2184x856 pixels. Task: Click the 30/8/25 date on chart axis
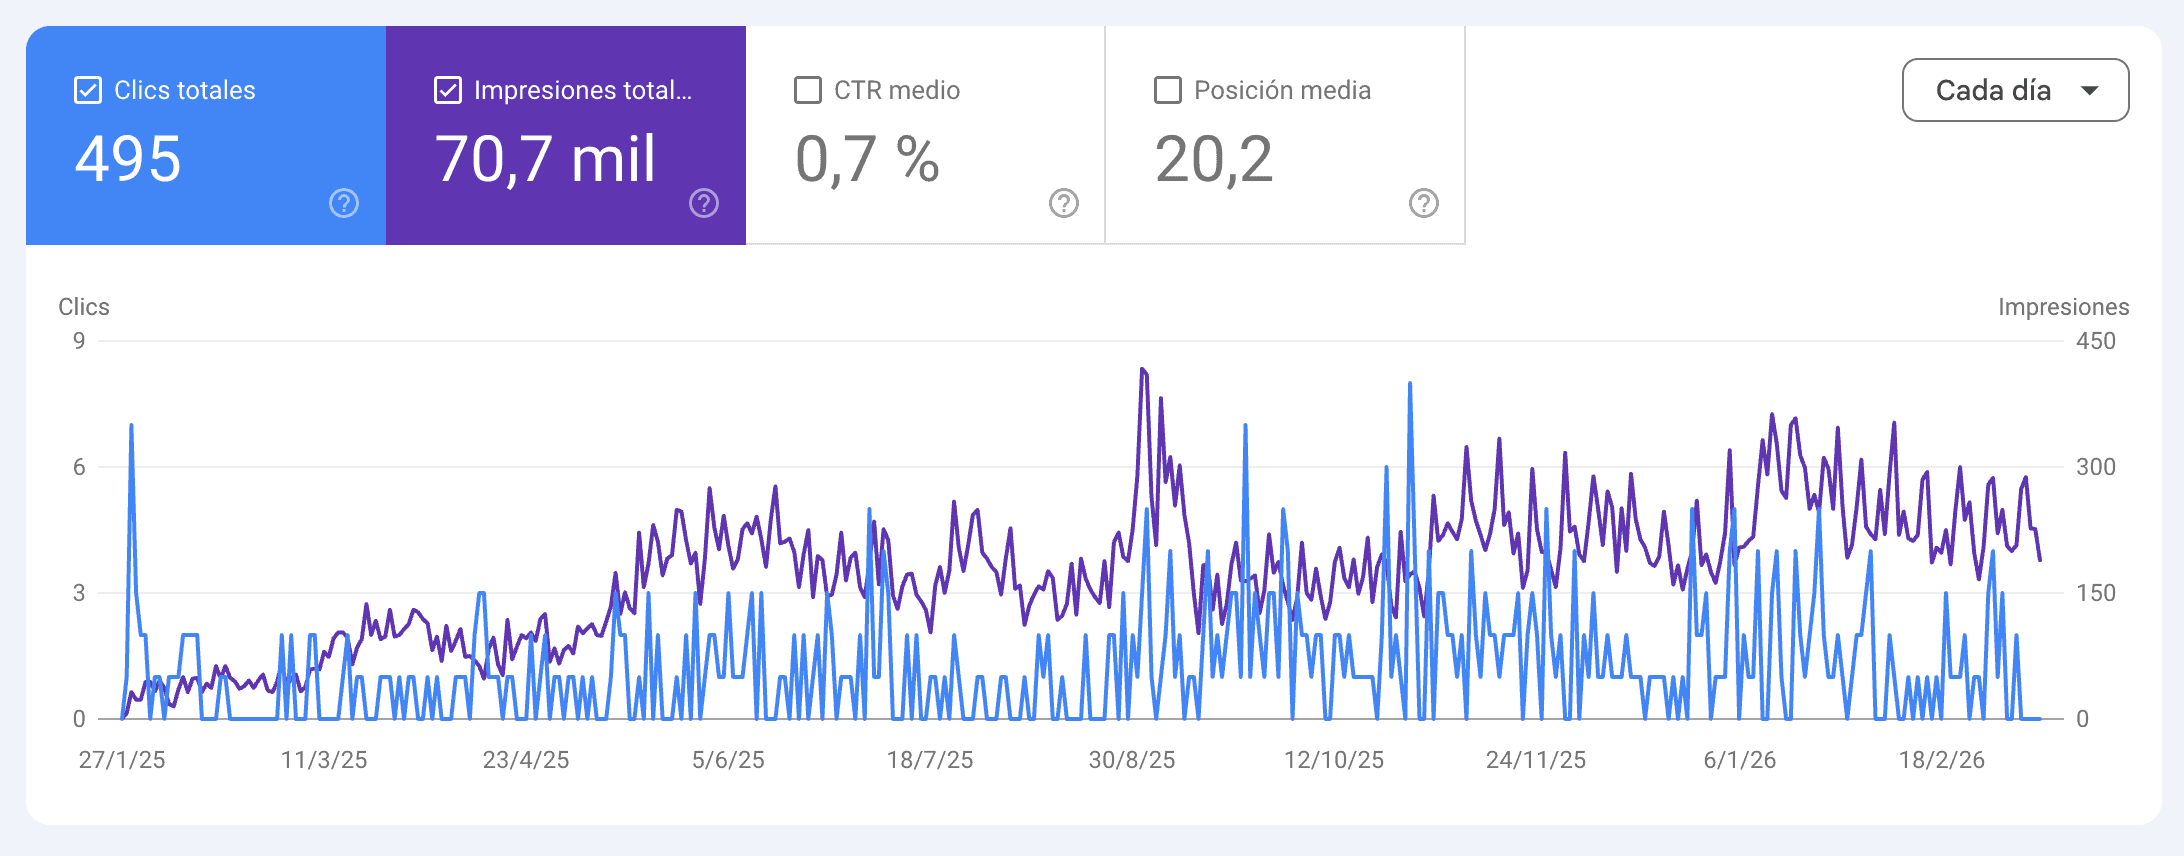pos(1132,760)
